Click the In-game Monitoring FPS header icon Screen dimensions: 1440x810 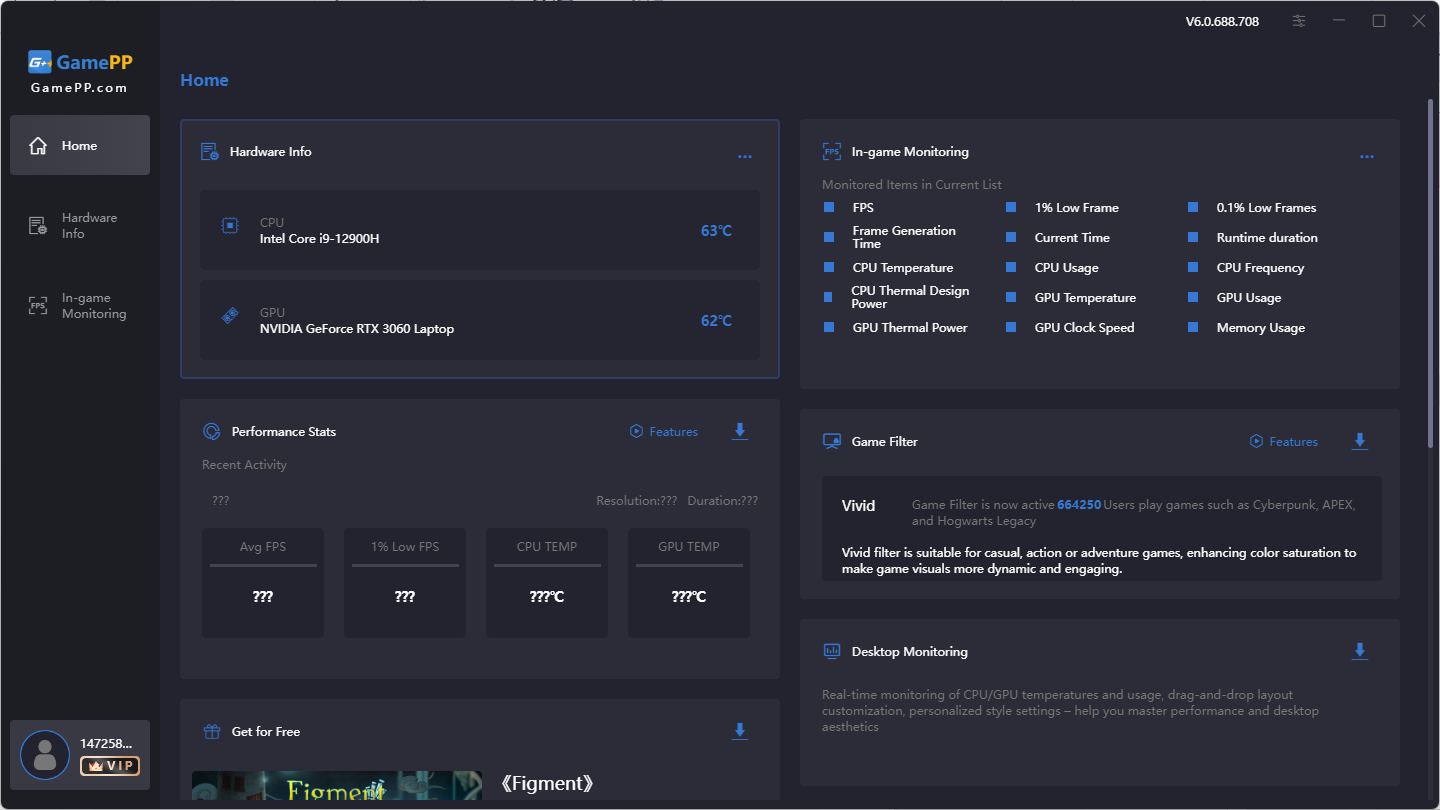832,152
